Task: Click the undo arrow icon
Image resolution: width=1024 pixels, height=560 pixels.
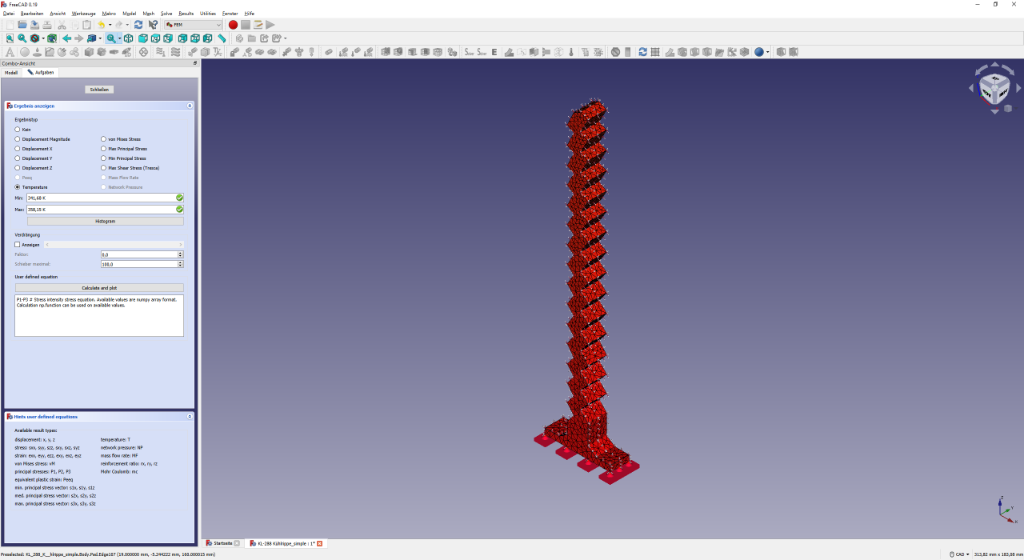Action: [101, 24]
